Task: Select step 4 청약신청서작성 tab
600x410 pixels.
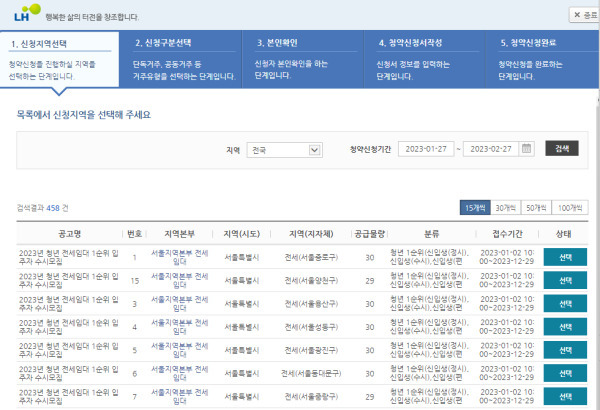Action: 424,59
